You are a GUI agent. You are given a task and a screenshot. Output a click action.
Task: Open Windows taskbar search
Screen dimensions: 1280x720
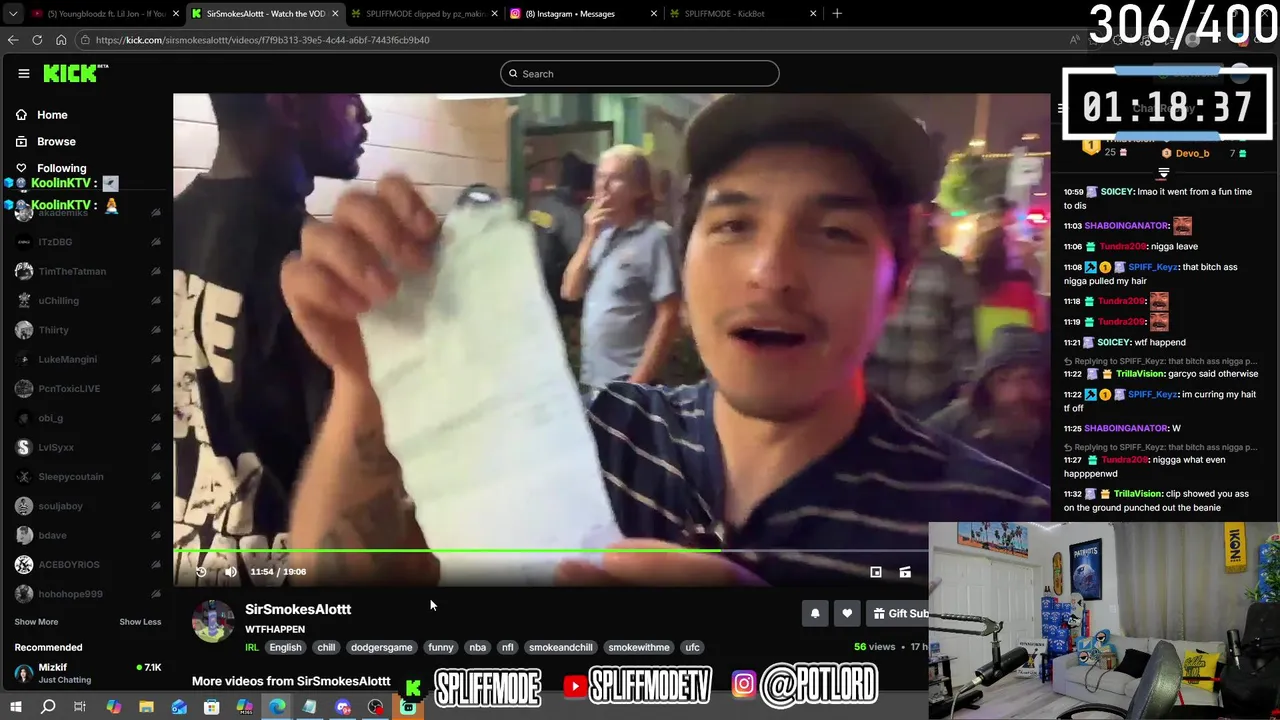pyautogui.click(x=48, y=707)
